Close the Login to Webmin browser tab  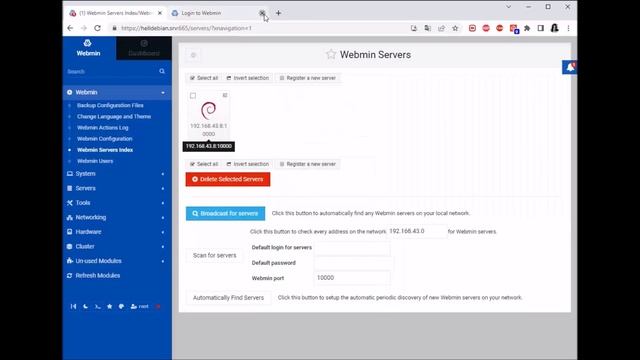[262, 13]
